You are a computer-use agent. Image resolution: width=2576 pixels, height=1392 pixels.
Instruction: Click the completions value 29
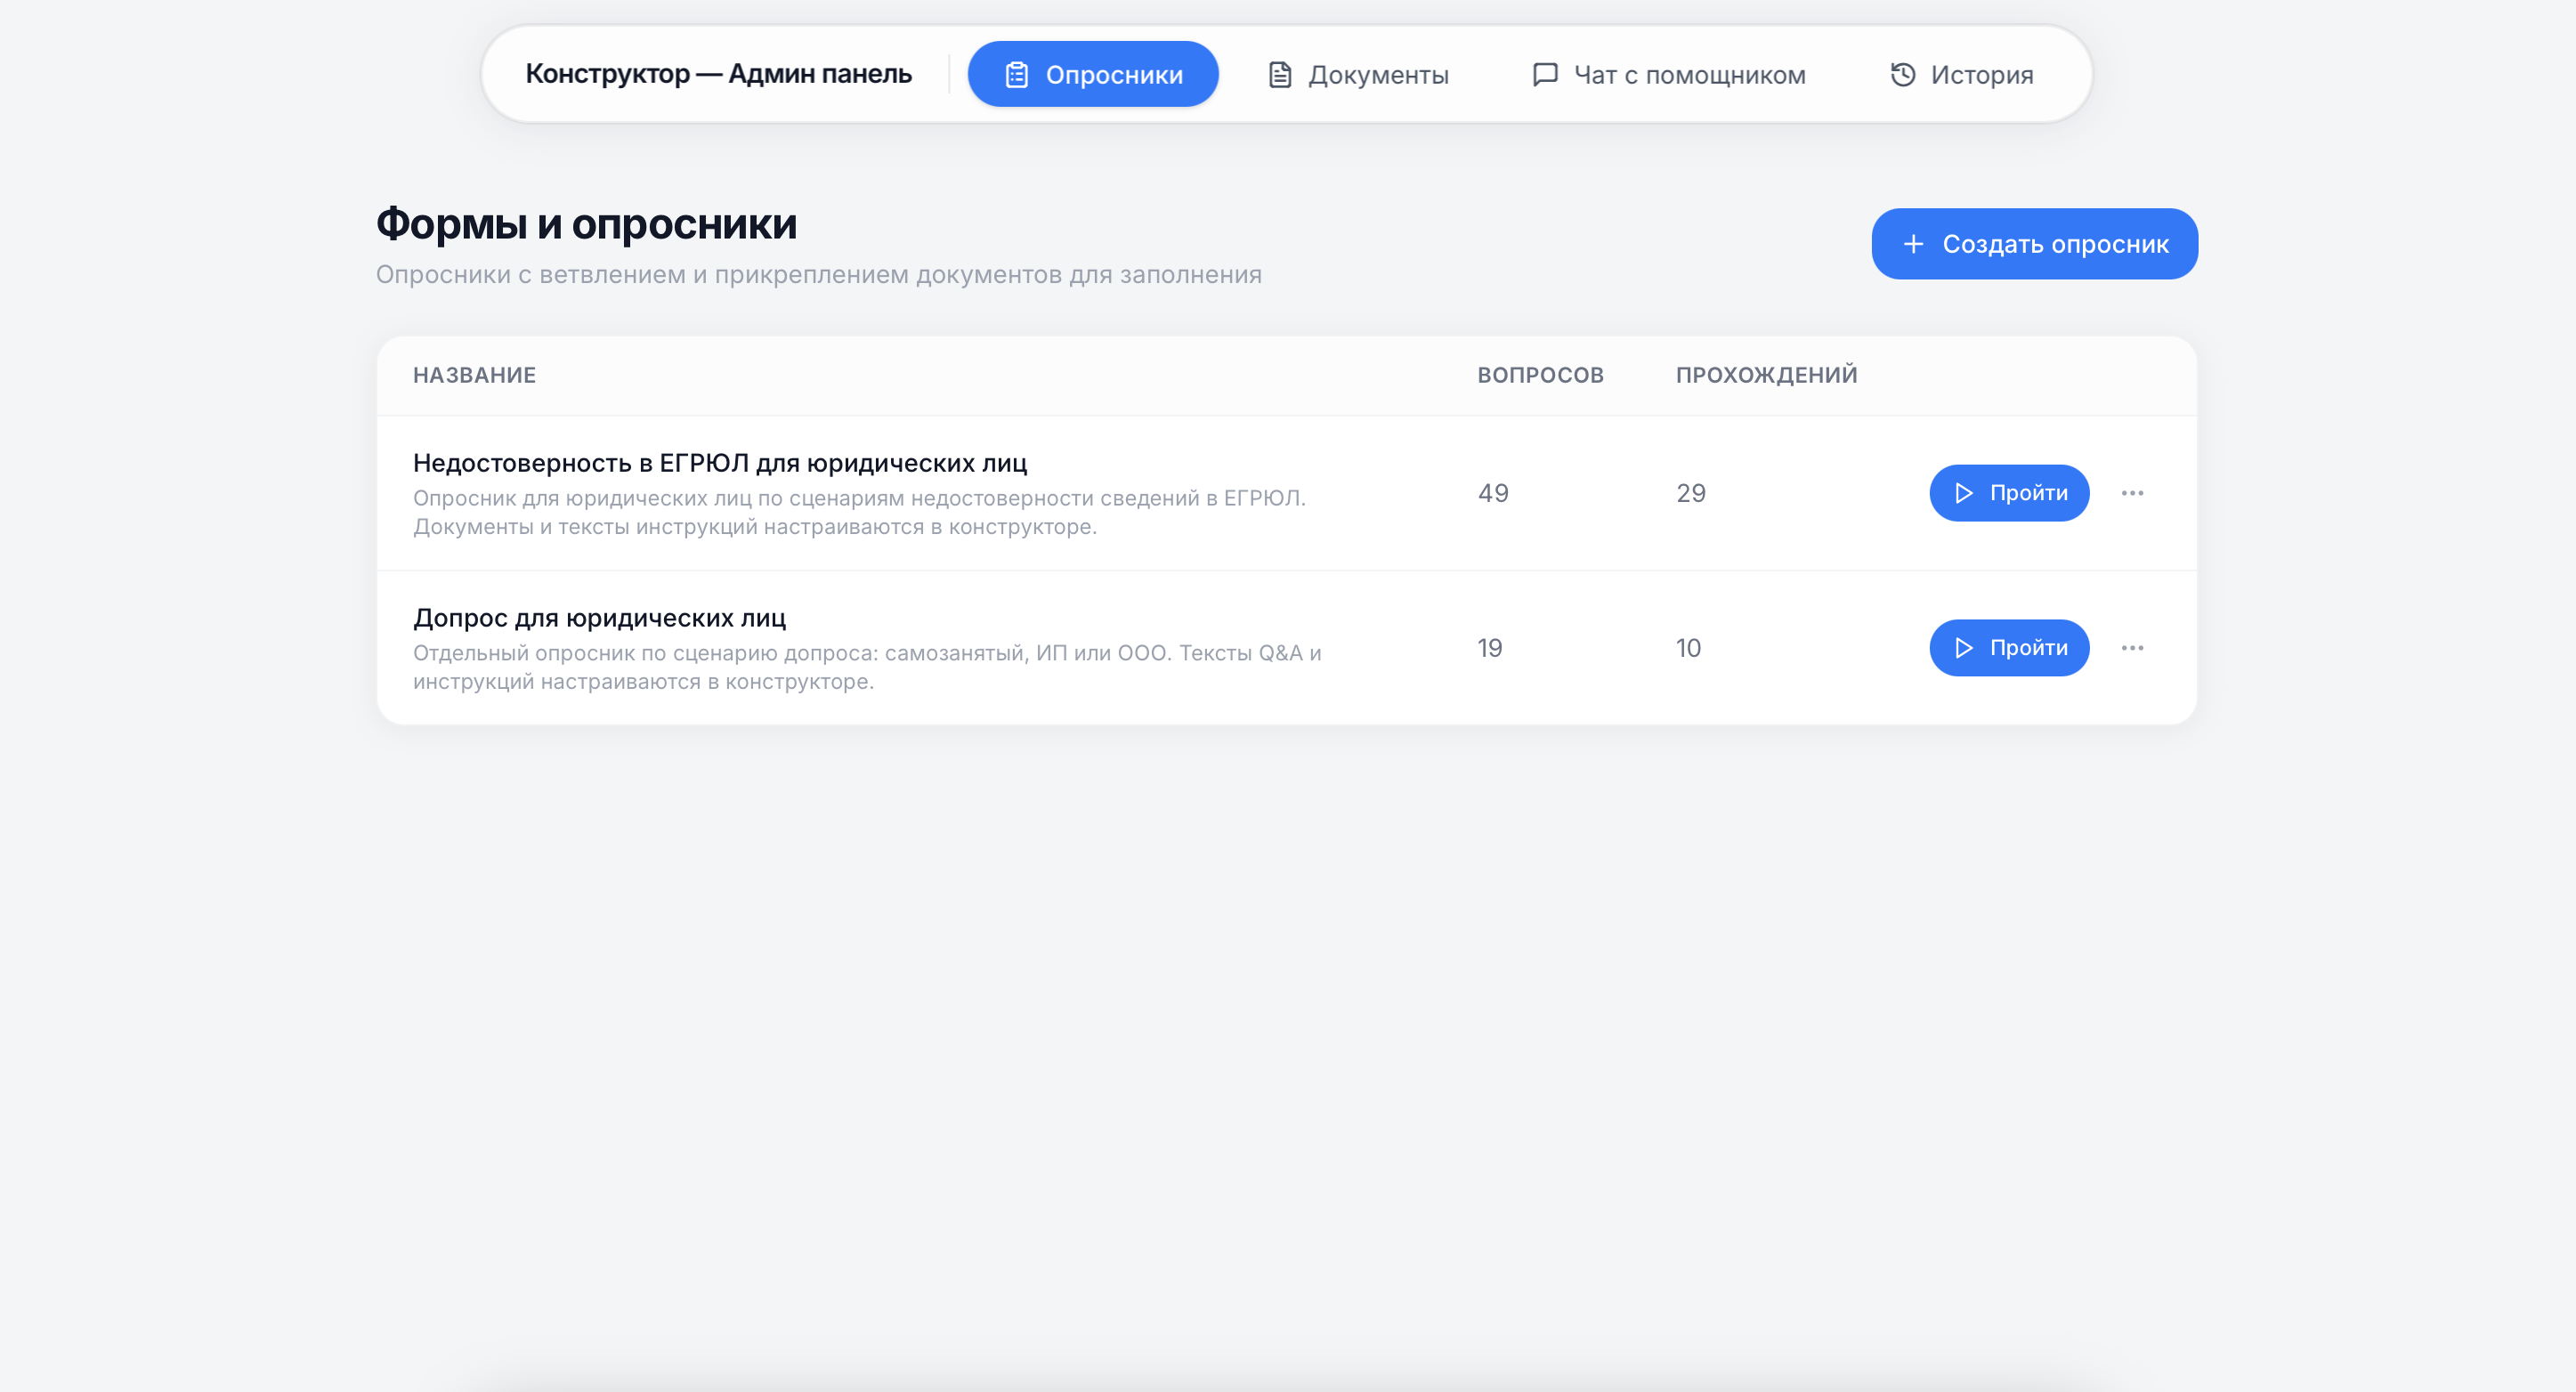1691,493
